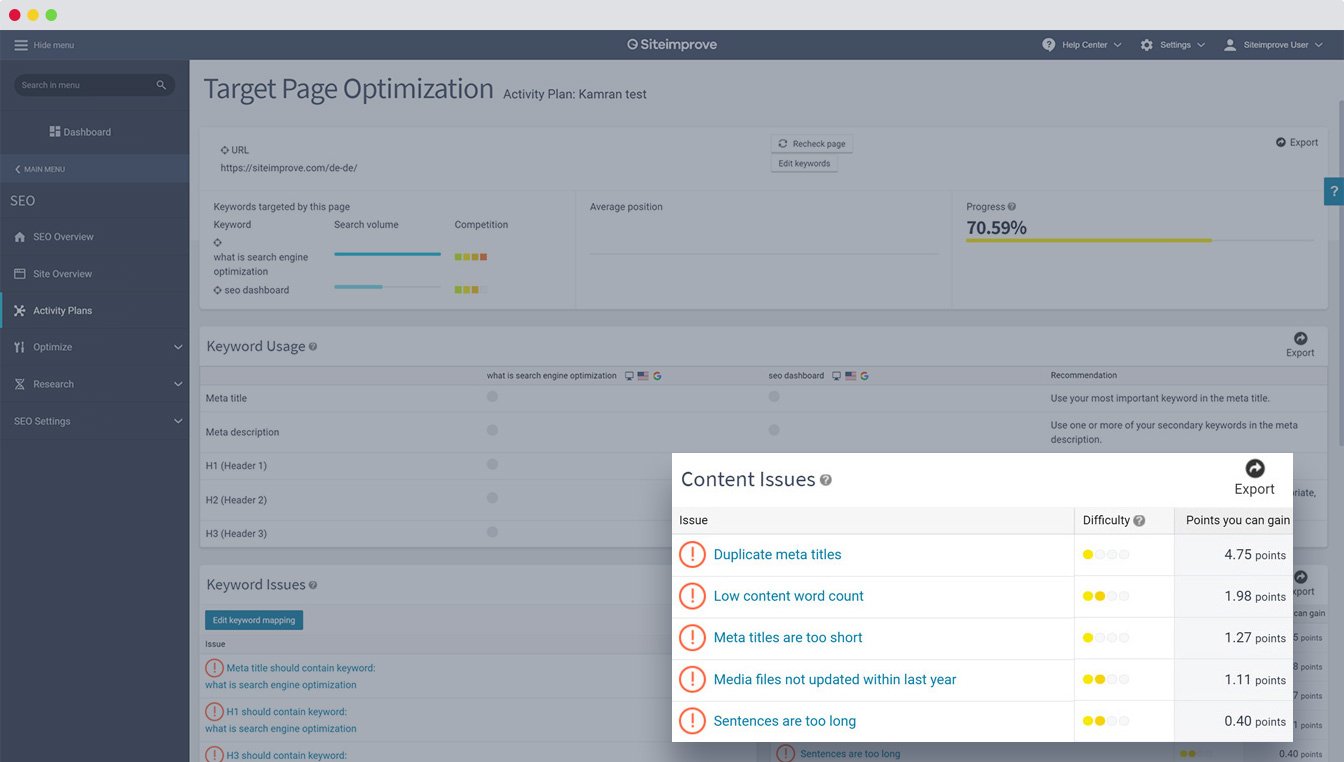Open H1 should contain keyword issue
The image size is (1344, 762).
pyautogui.click(x=281, y=720)
